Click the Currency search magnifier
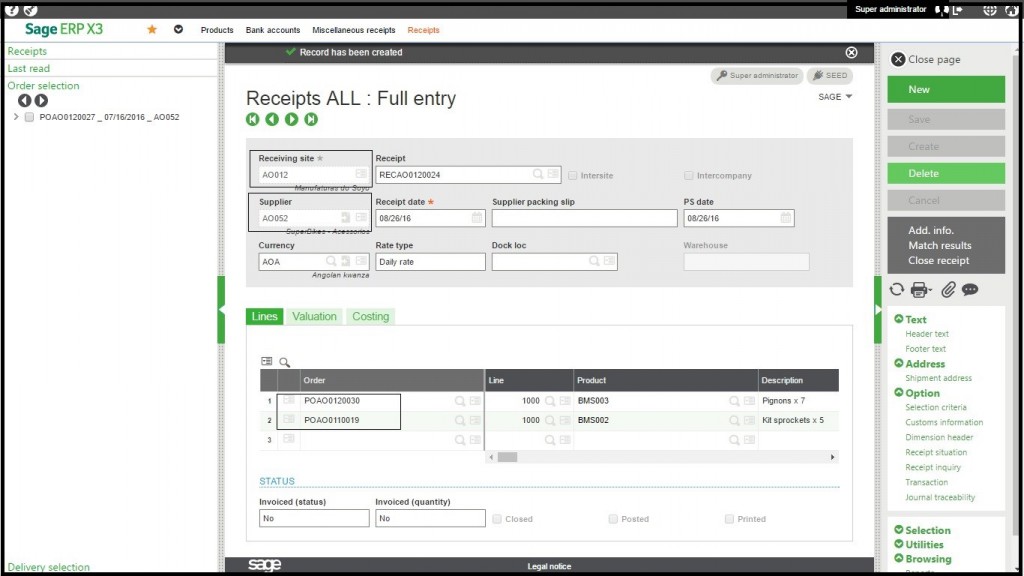The width and height of the screenshot is (1024, 576). click(331, 261)
